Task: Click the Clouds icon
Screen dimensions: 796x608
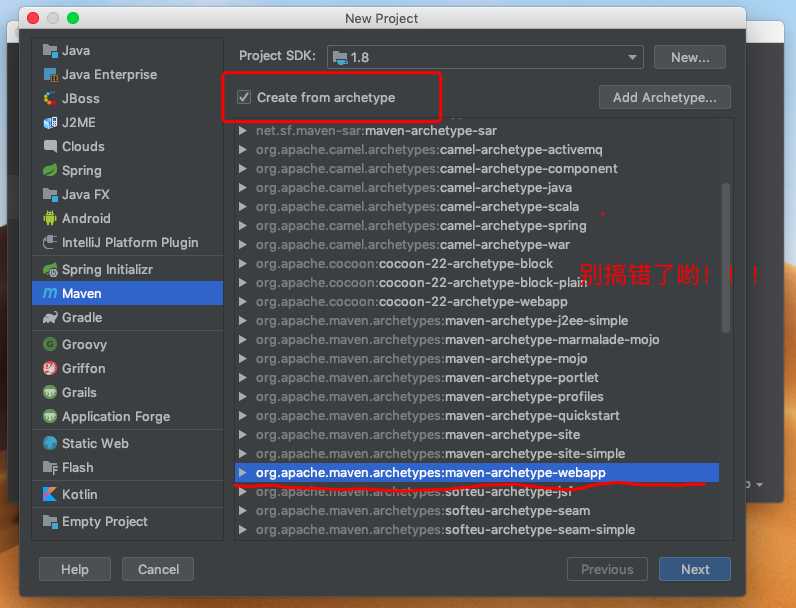Action: 50,146
